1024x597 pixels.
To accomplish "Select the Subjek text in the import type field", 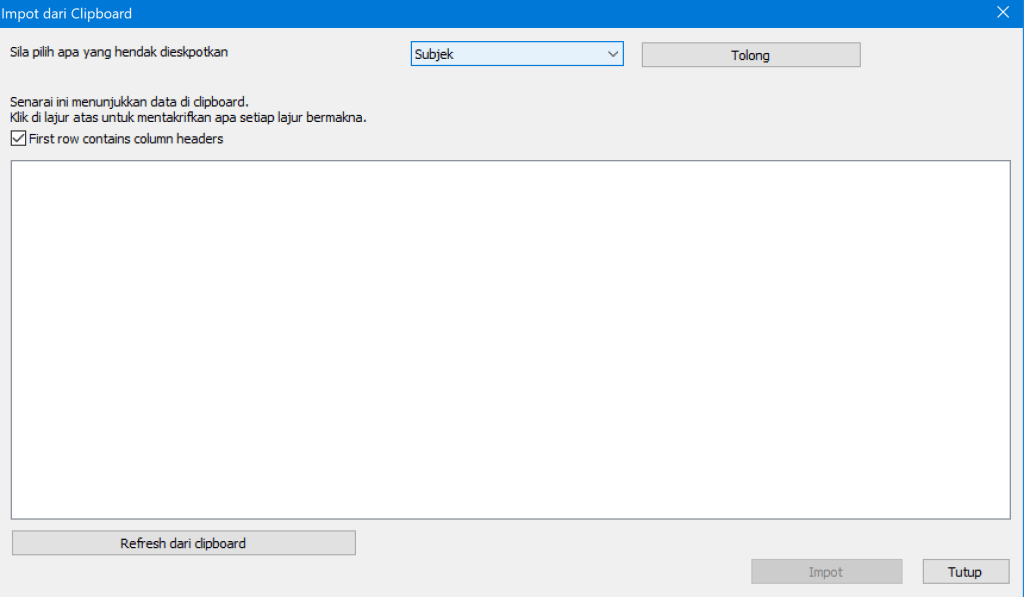I will tap(434, 54).
